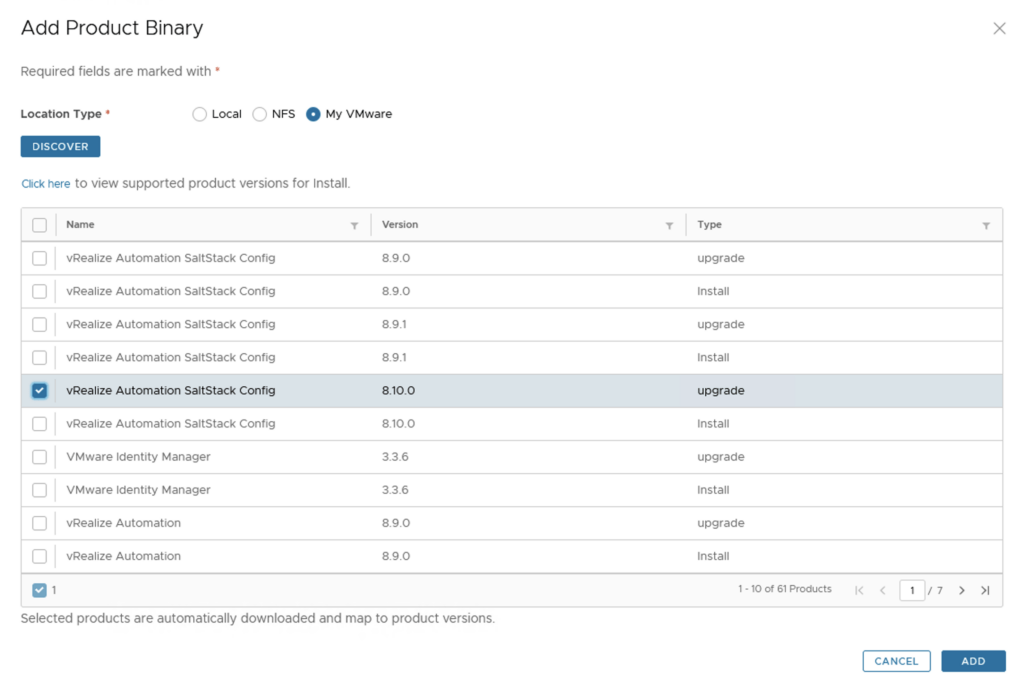Check VMware Identity Manager 3.3.6 upgrade
The width and height of the screenshot is (1024, 685).
click(39, 457)
